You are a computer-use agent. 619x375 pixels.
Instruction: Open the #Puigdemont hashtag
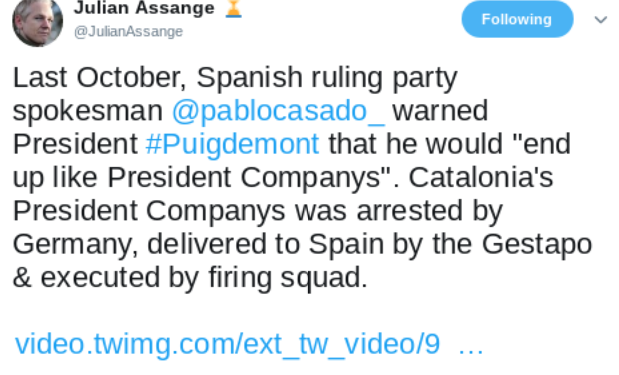232,144
